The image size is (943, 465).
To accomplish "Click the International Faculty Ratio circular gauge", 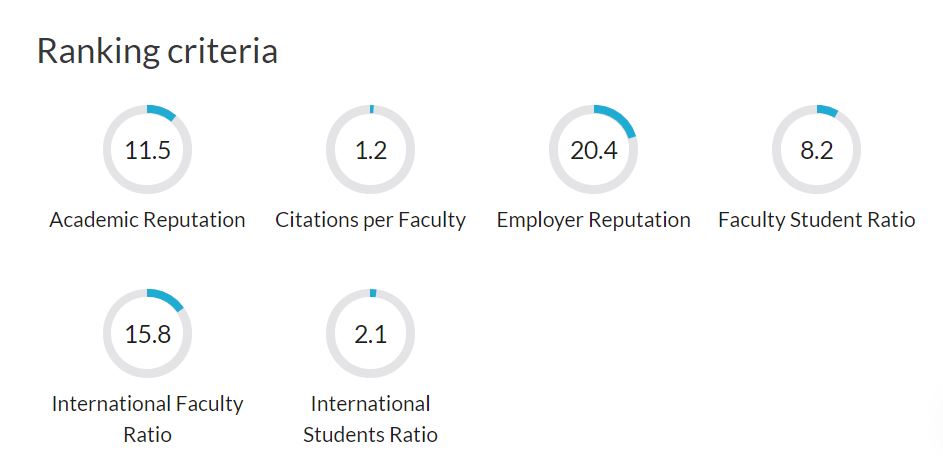I will pyautogui.click(x=147, y=333).
